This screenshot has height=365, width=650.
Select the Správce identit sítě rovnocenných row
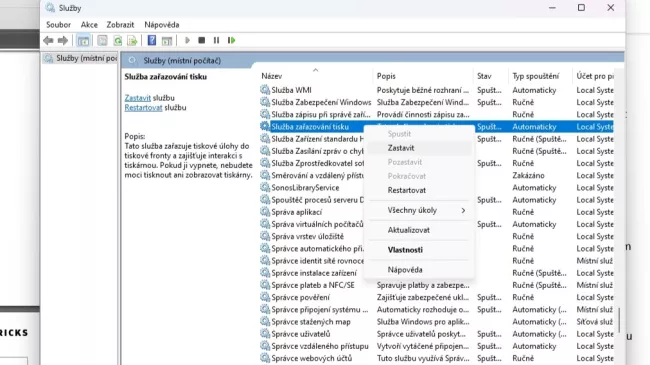point(437,260)
